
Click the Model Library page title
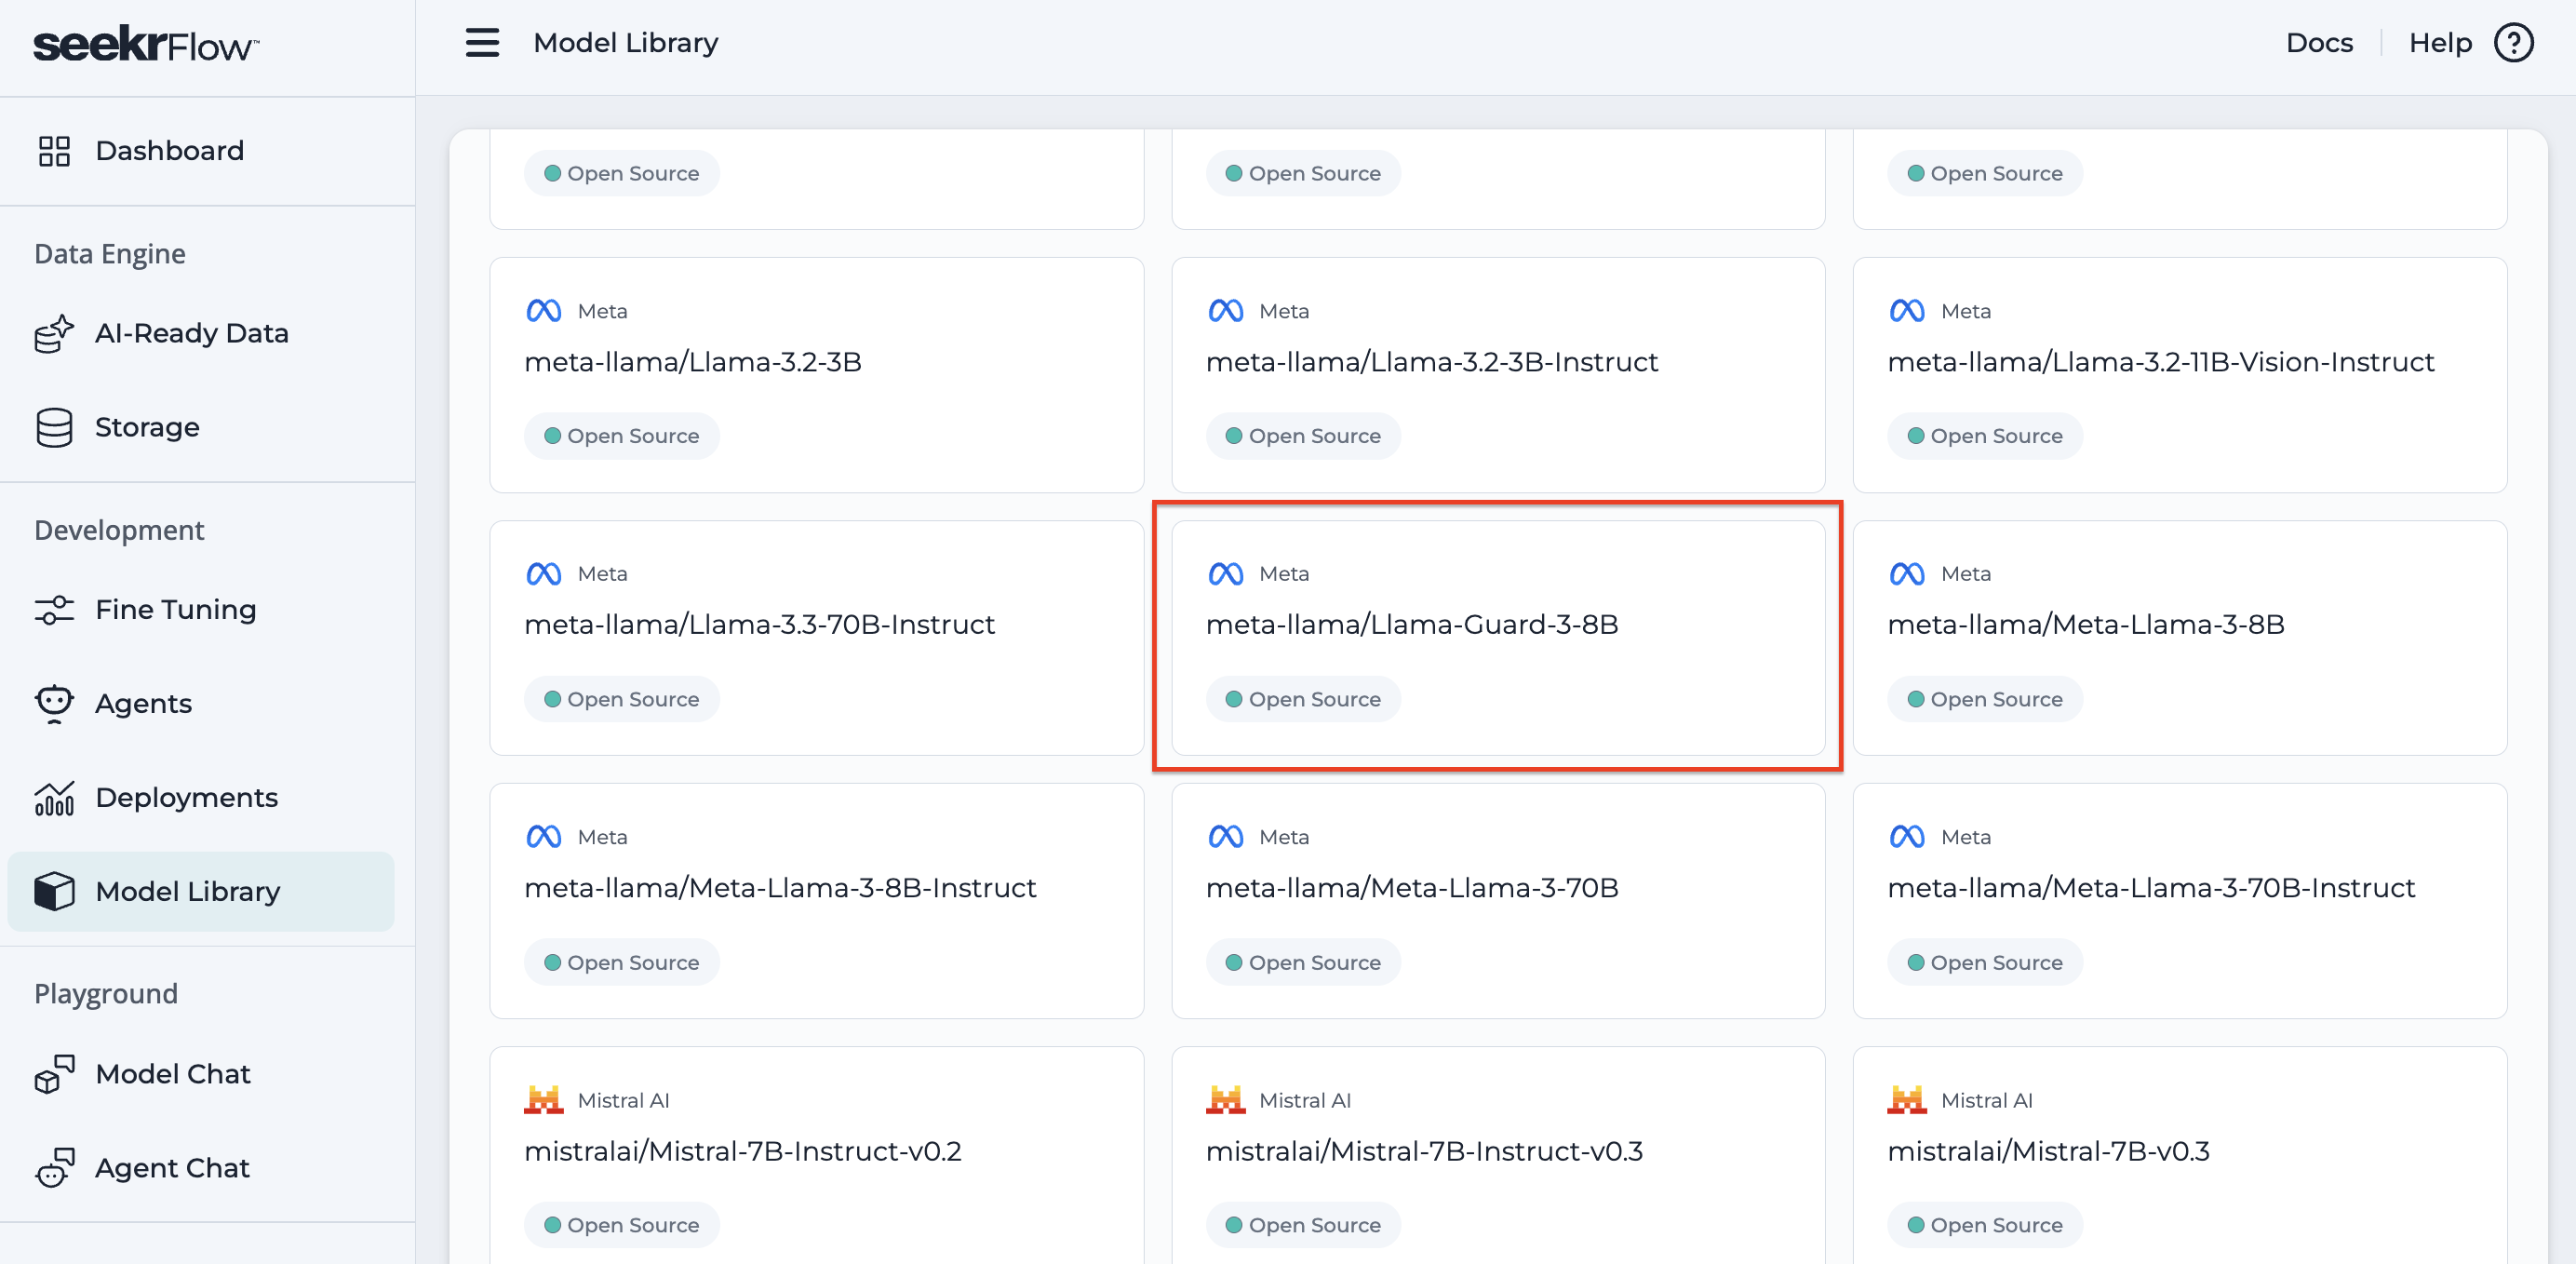coord(626,43)
